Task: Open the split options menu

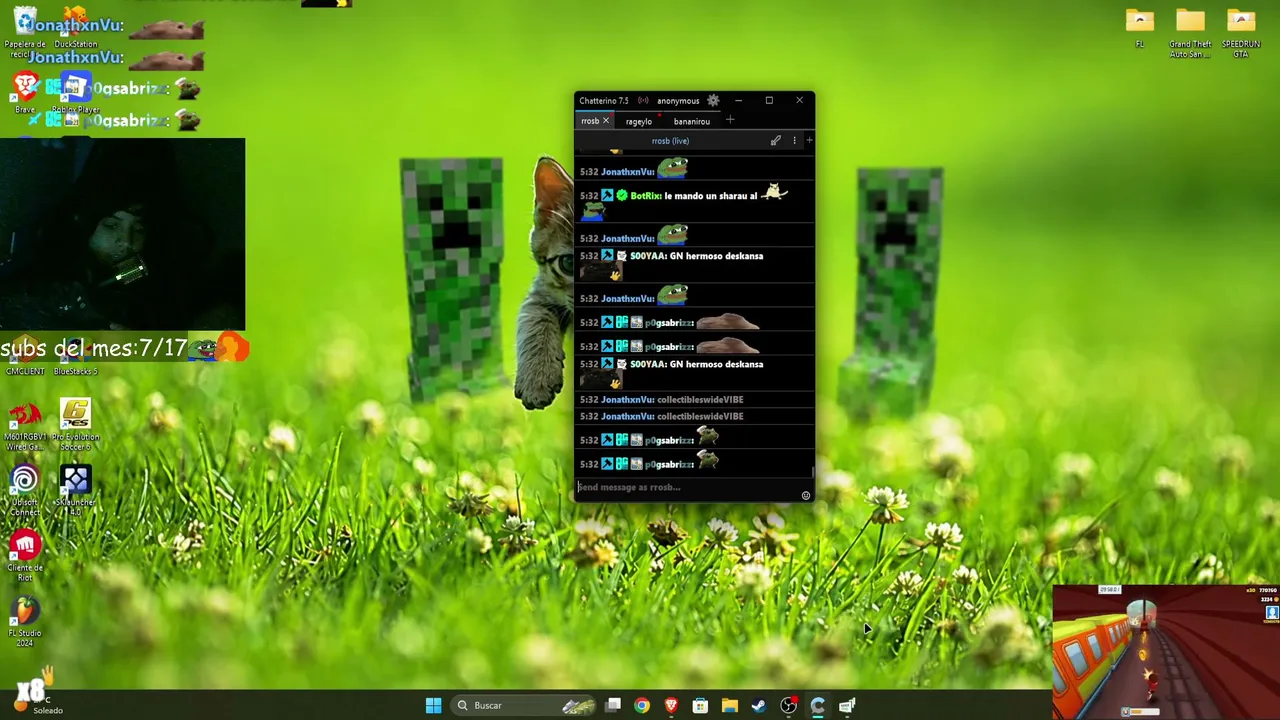Action: (x=794, y=141)
